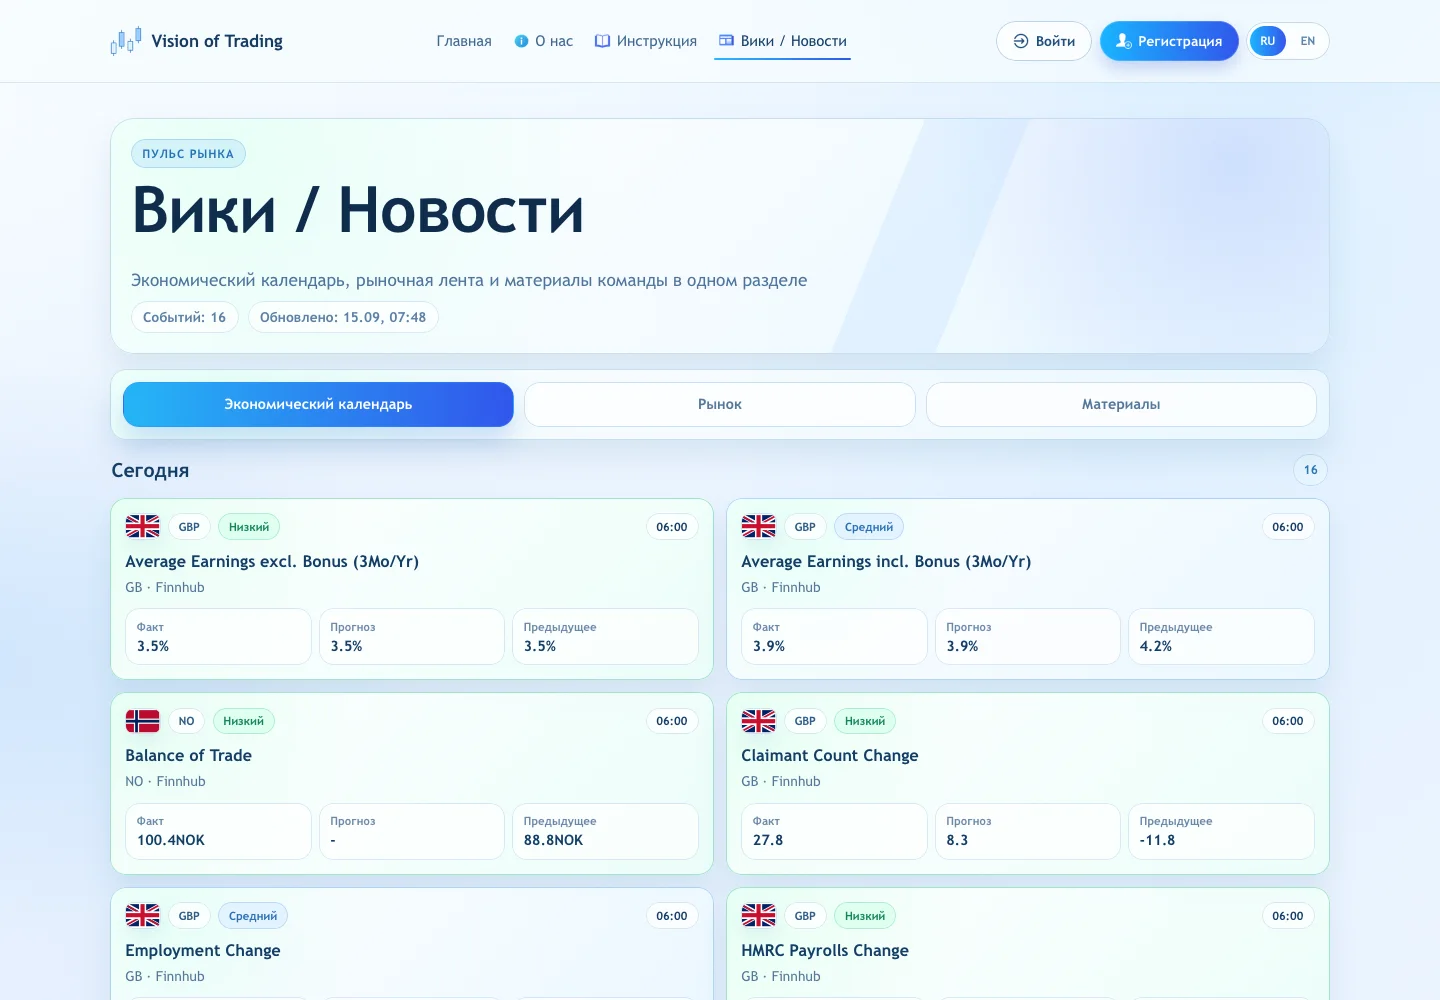Click the Регистрация button

(1169, 41)
